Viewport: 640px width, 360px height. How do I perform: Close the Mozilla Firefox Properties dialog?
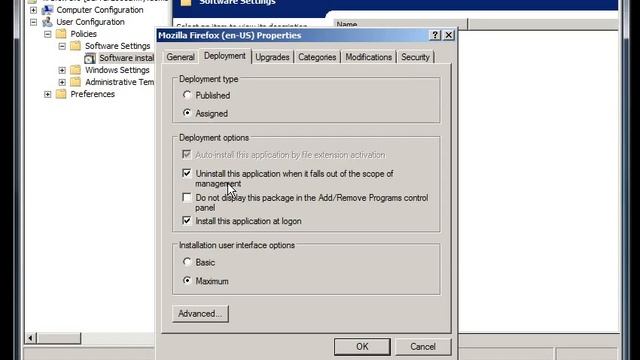[449, 35]
